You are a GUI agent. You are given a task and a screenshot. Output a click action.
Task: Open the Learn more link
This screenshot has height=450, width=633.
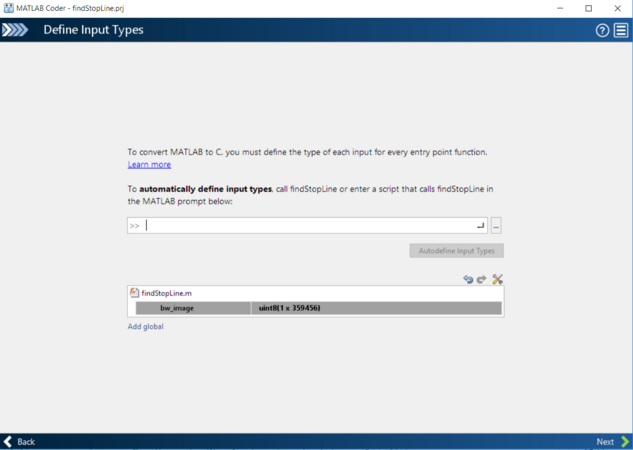(x=149, y=165)
